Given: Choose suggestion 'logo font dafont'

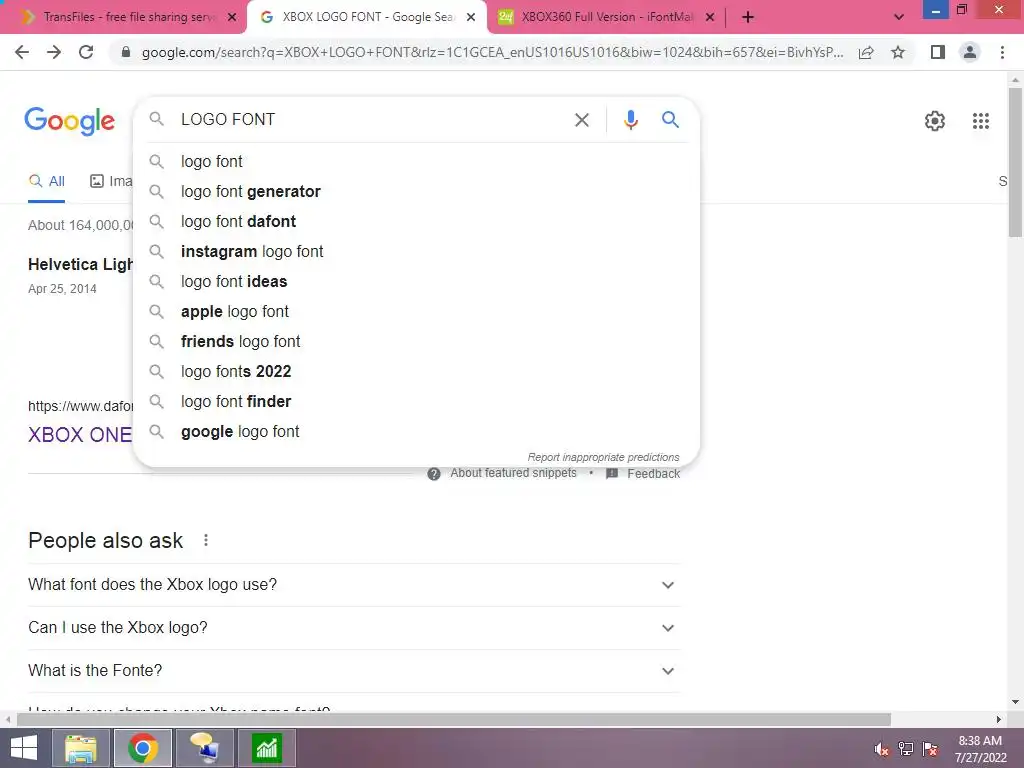Looking at the screenshot, I should [416, 221].
